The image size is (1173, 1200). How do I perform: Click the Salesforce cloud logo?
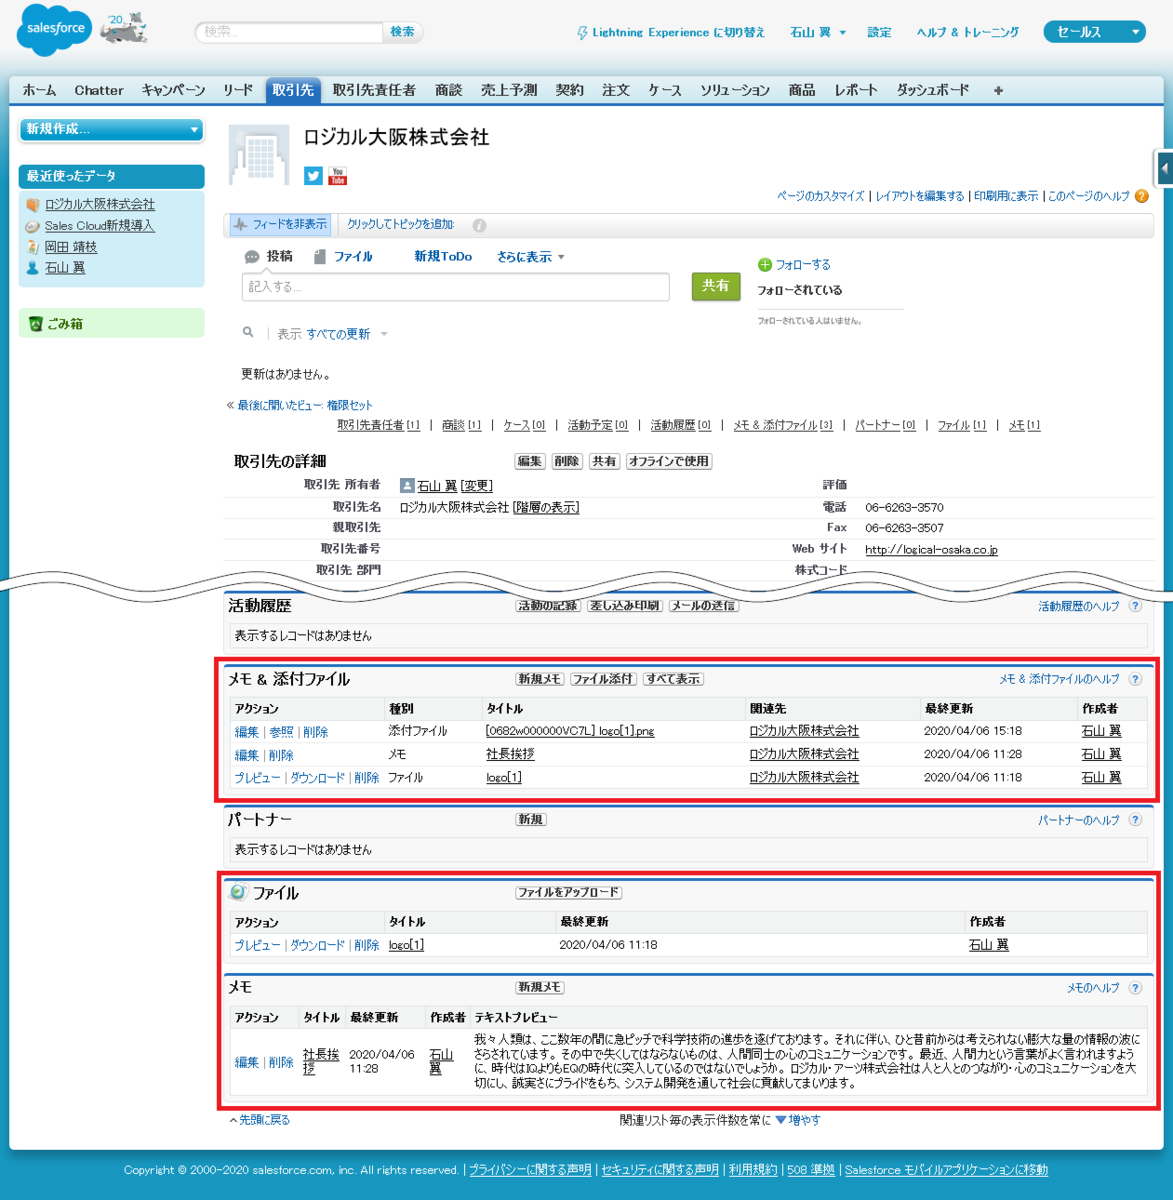coord(54,30)
